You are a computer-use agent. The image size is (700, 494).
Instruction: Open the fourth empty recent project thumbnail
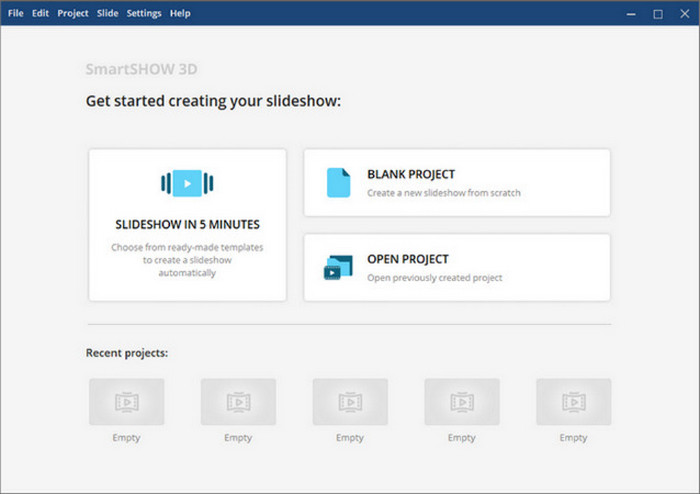click(462, 402)
